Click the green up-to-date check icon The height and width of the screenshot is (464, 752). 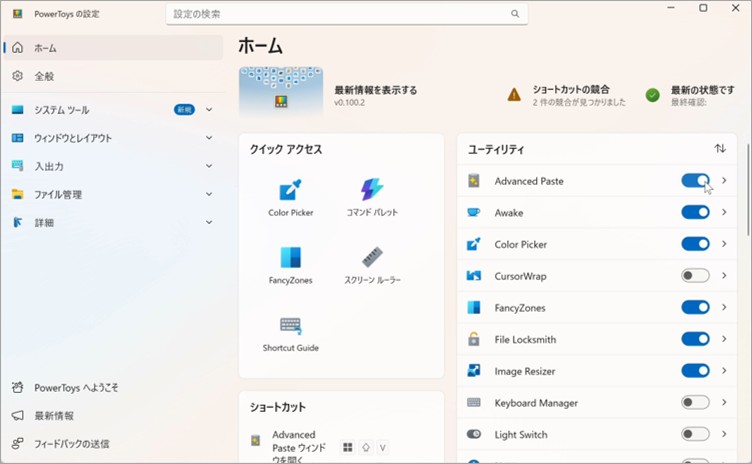[652, 95]
